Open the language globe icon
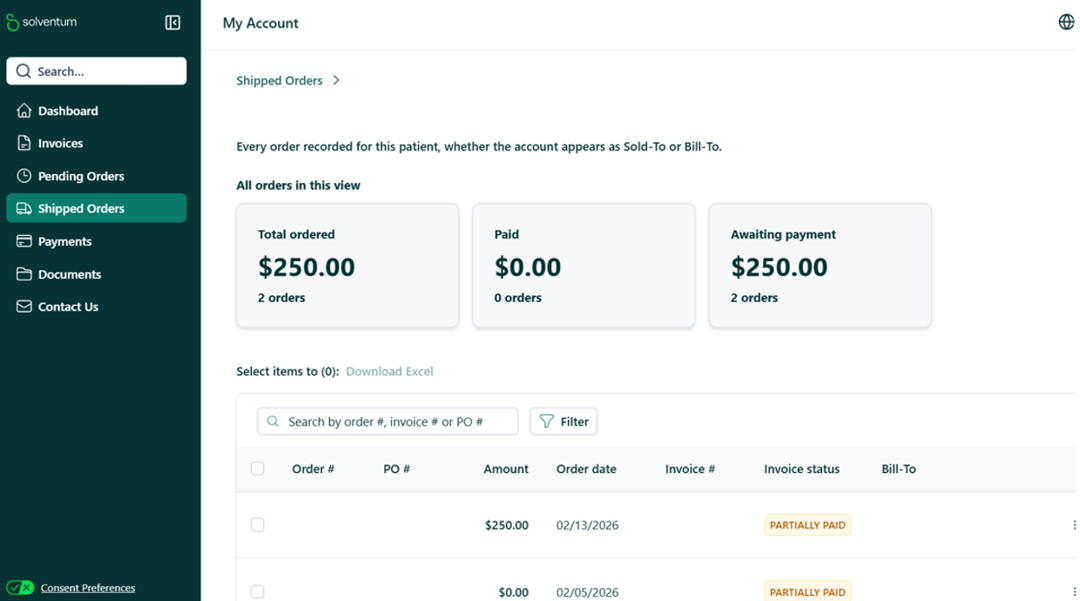 pyautogui.click(x=1066, y=22)
